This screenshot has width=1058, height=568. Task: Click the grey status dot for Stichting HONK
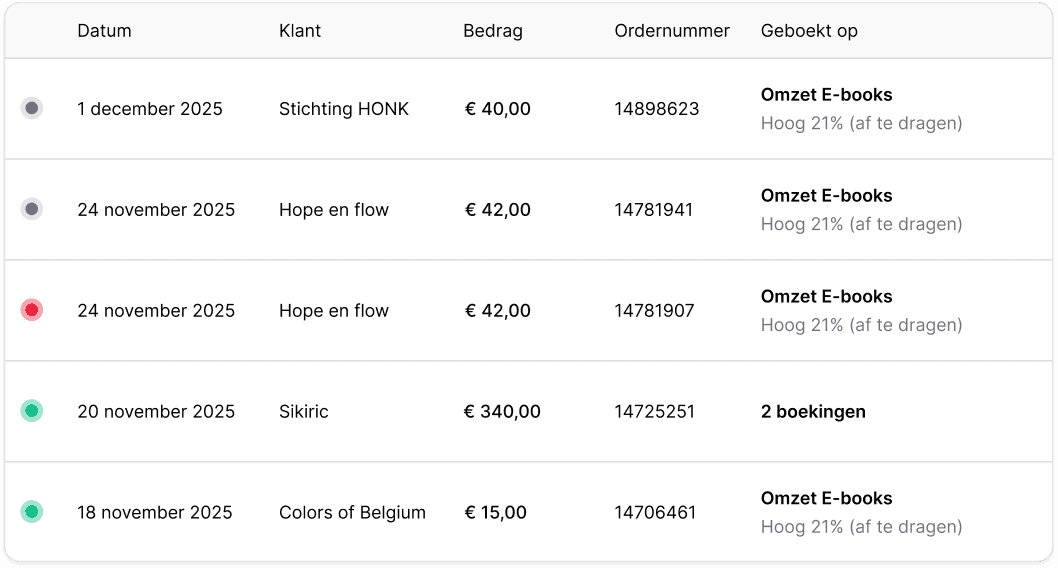point(32,108)
